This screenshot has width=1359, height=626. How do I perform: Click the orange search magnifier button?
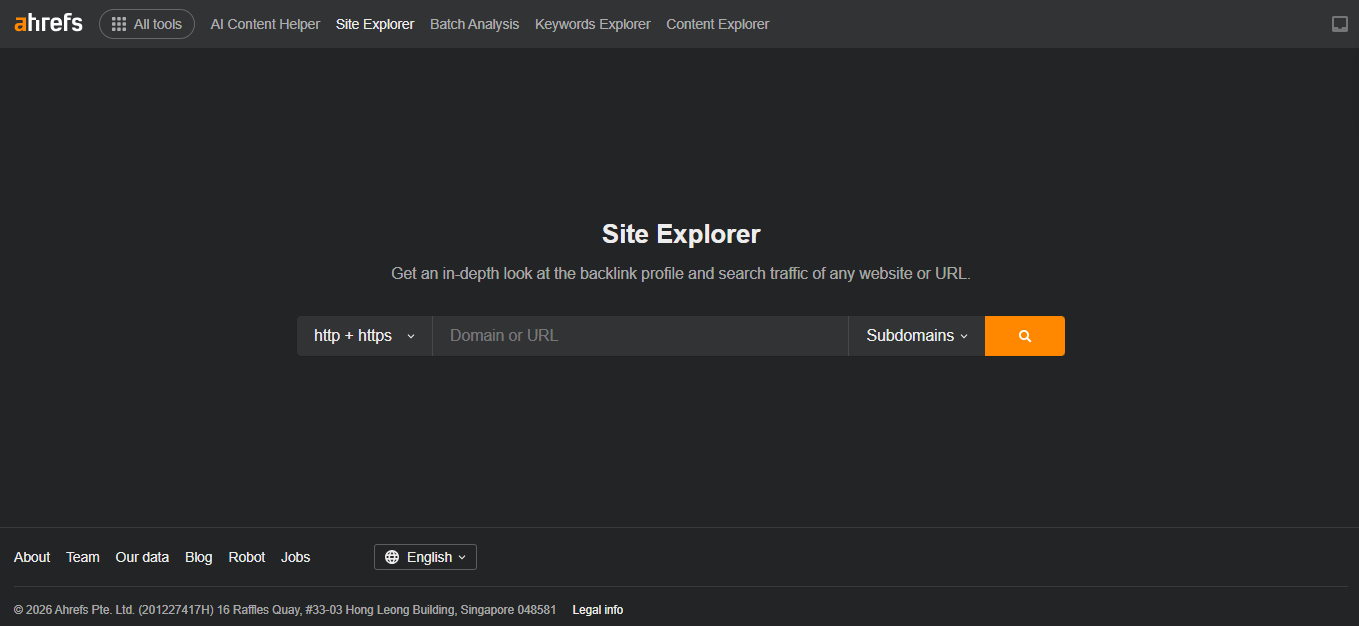[x=1025, y=336]
